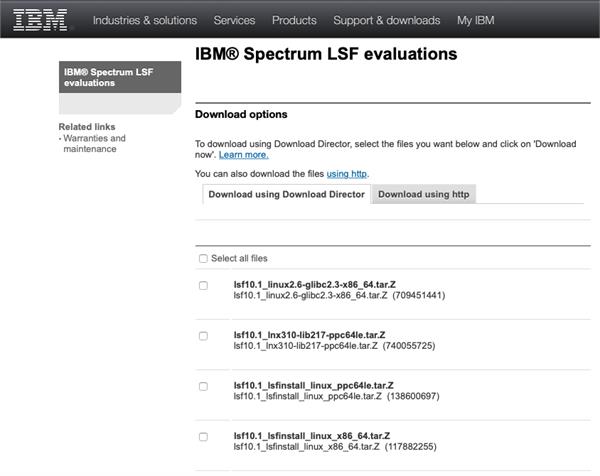Click bold lsf10.1_linux2.6-glibc2.3-x86_64.tar.Z file title
Image resolution: width=600 pixels, height=476 pixels.
click(315, 285)
